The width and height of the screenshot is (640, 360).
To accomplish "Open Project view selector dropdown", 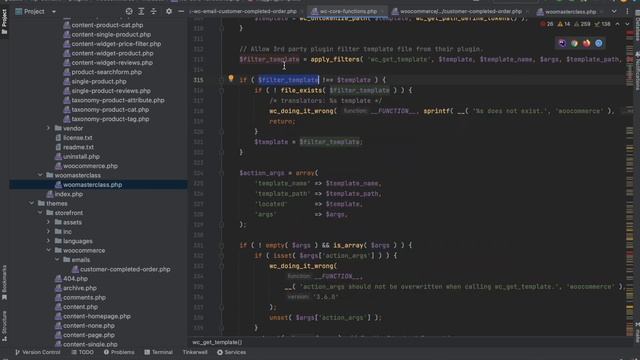I will click(x=53, y=12).
